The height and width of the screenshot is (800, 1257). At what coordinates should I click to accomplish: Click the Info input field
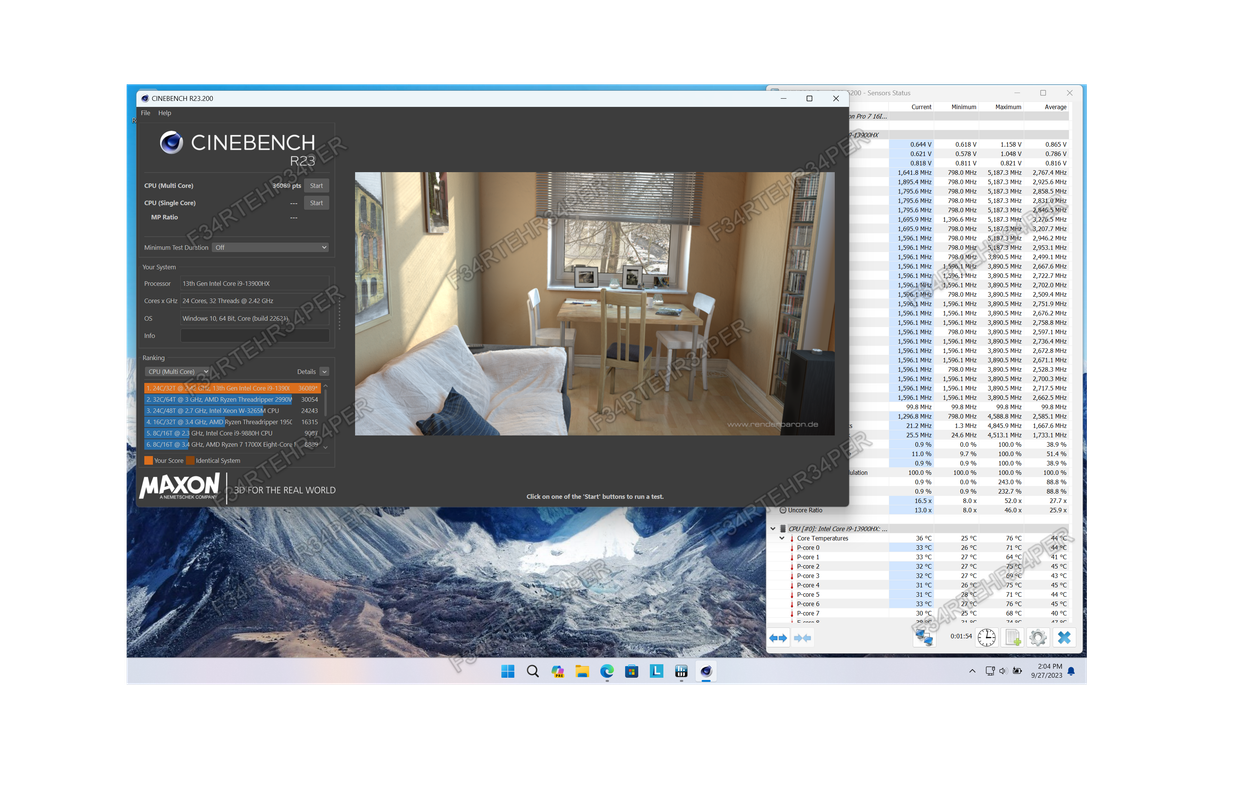coord(255,336)
